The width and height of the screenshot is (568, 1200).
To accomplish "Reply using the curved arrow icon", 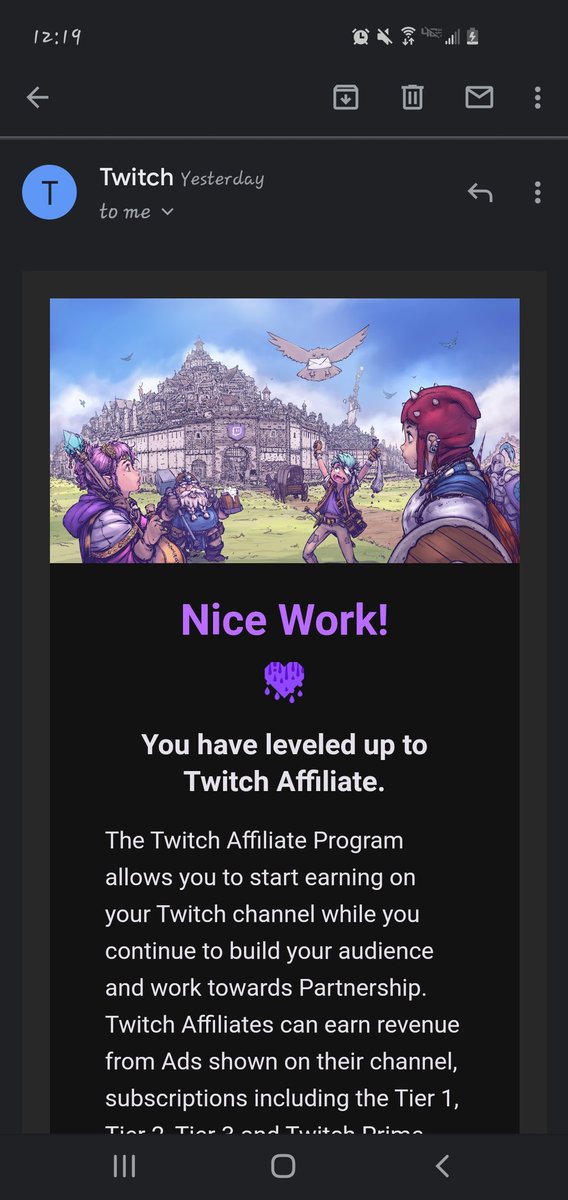I will (x=480, y=192).
